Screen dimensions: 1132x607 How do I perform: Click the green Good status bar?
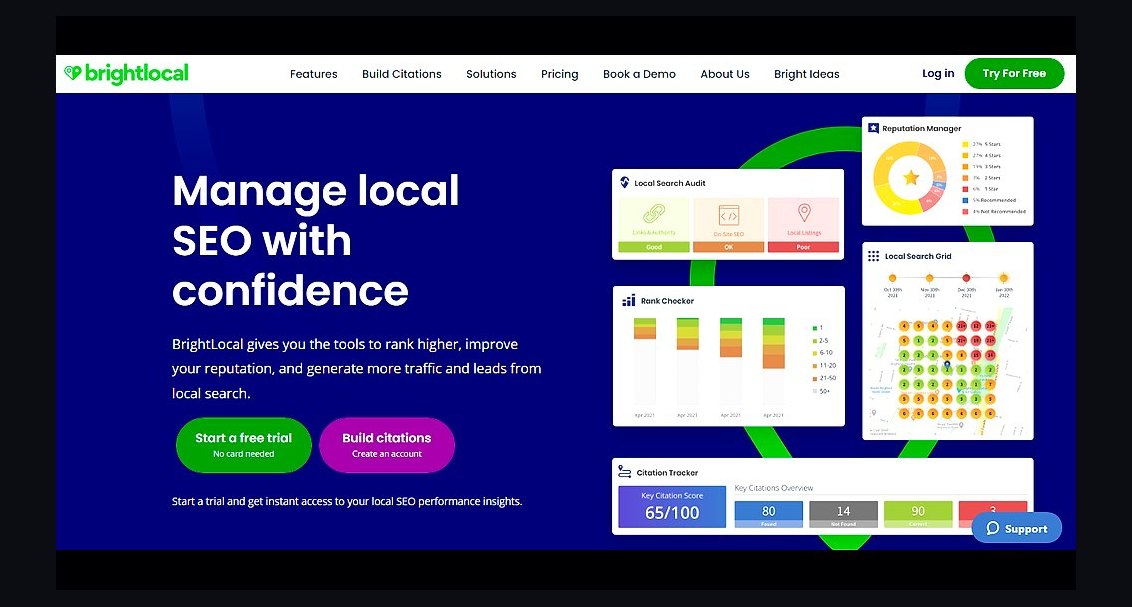(x=654, y=247)
